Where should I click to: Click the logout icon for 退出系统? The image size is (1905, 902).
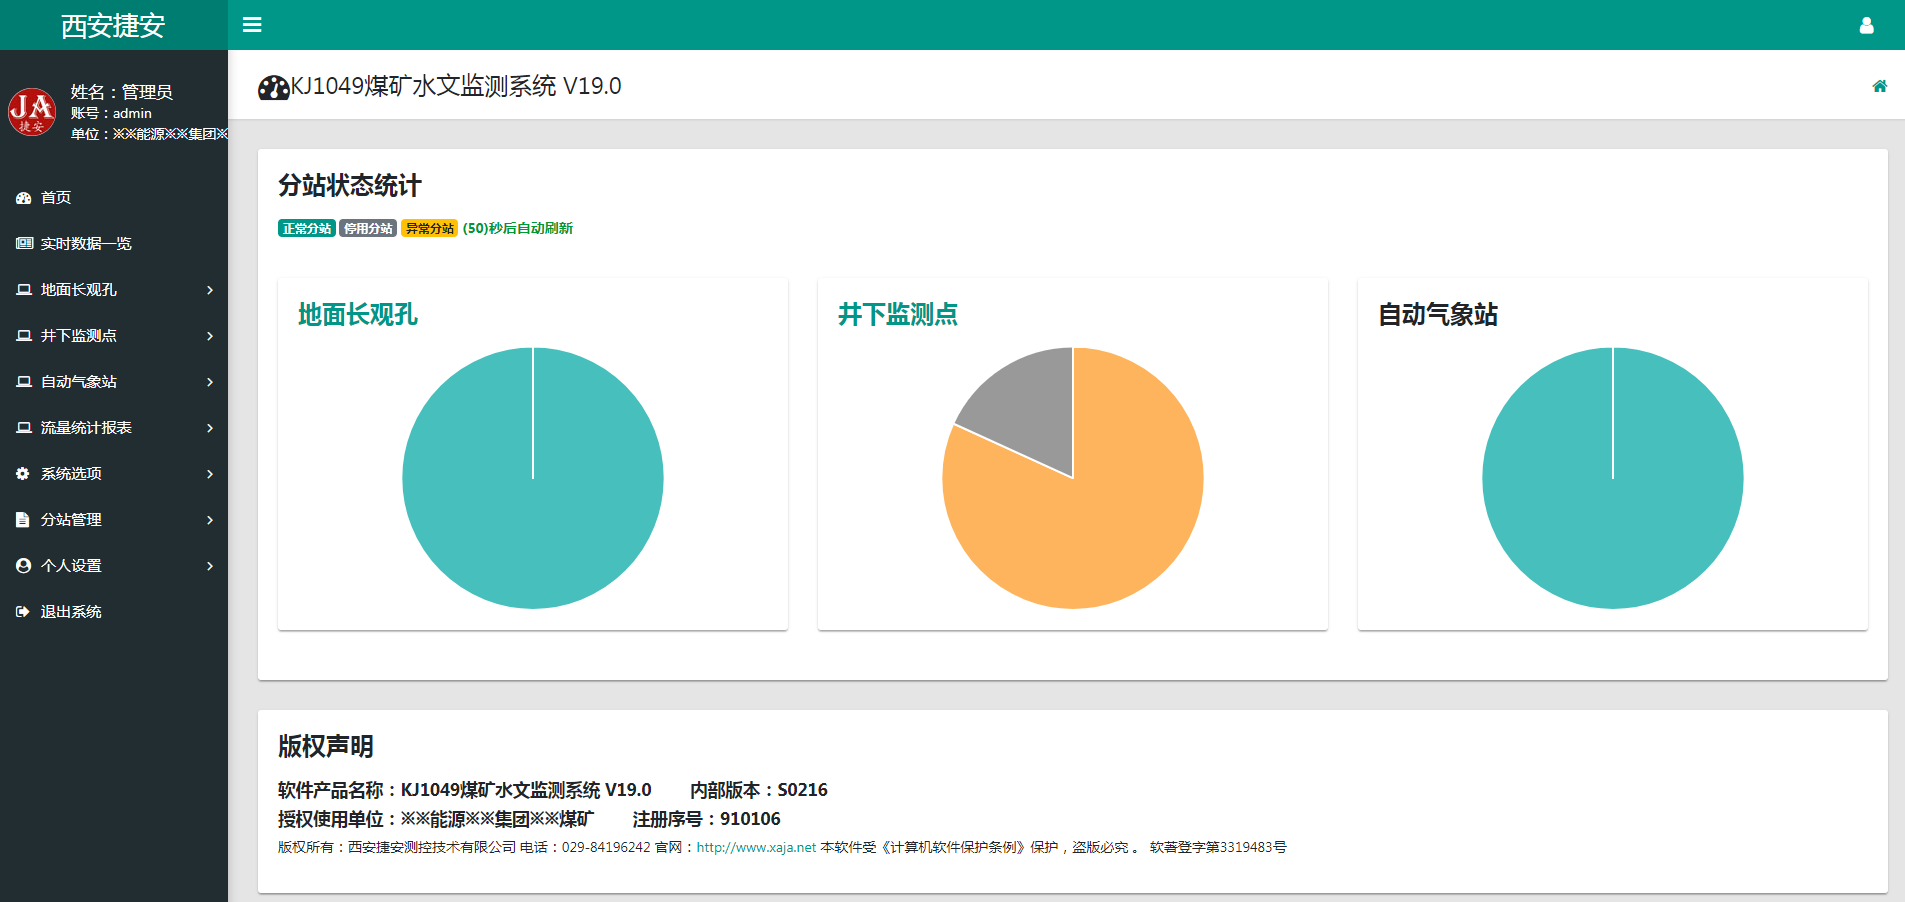tap(23, 612)
